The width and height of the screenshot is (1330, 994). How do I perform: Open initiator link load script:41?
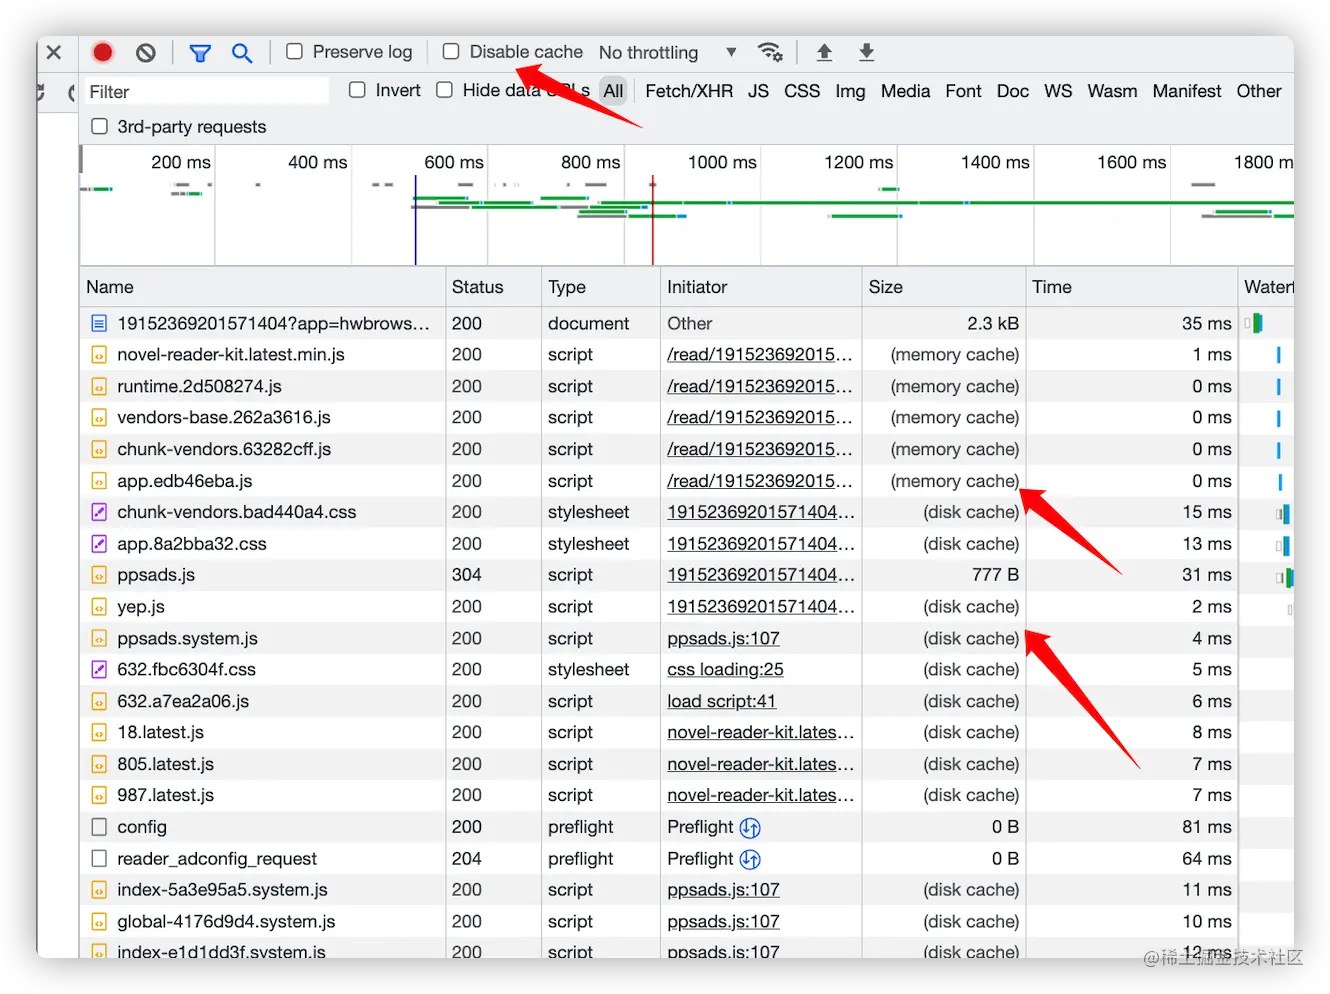click(x=721, y=701)
